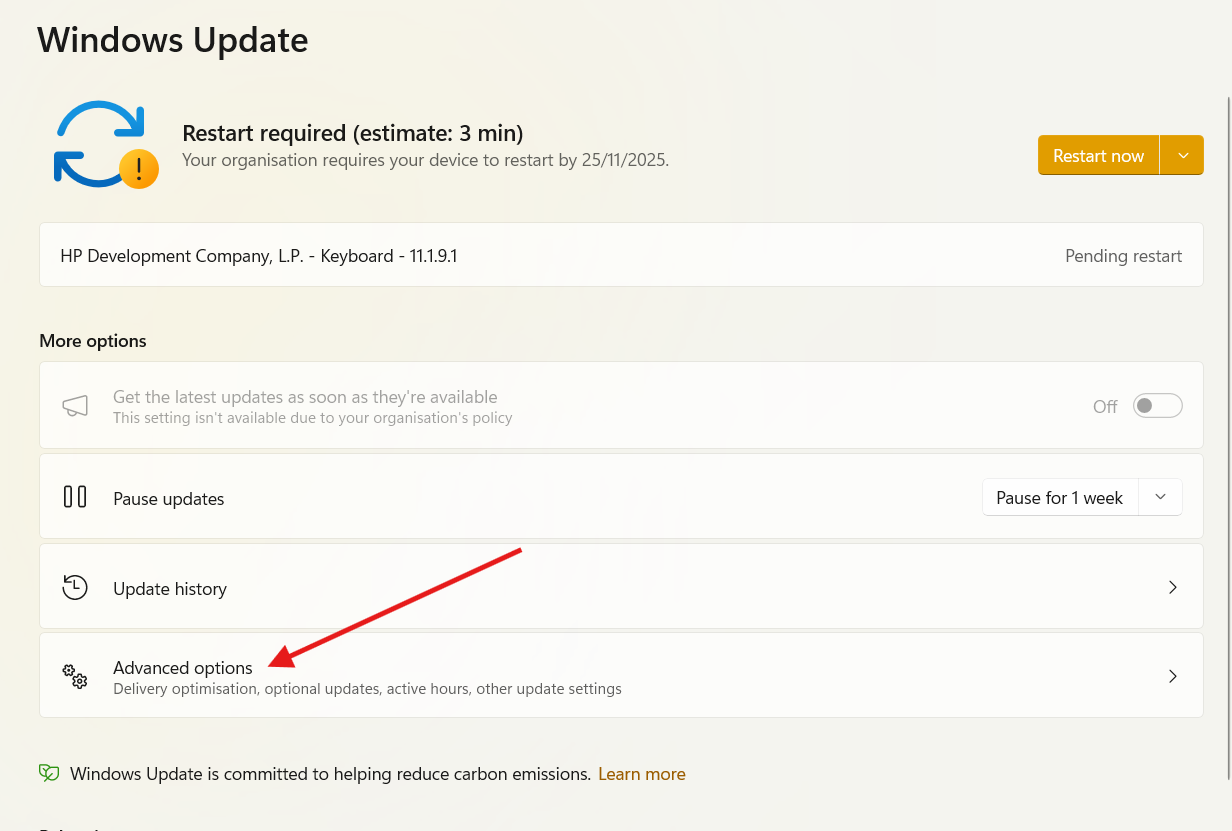Select the HP Keyboard 11.1.9.1 update entry
The image size is (1232, 831).
pyautogui.click(x=259, y=256)
